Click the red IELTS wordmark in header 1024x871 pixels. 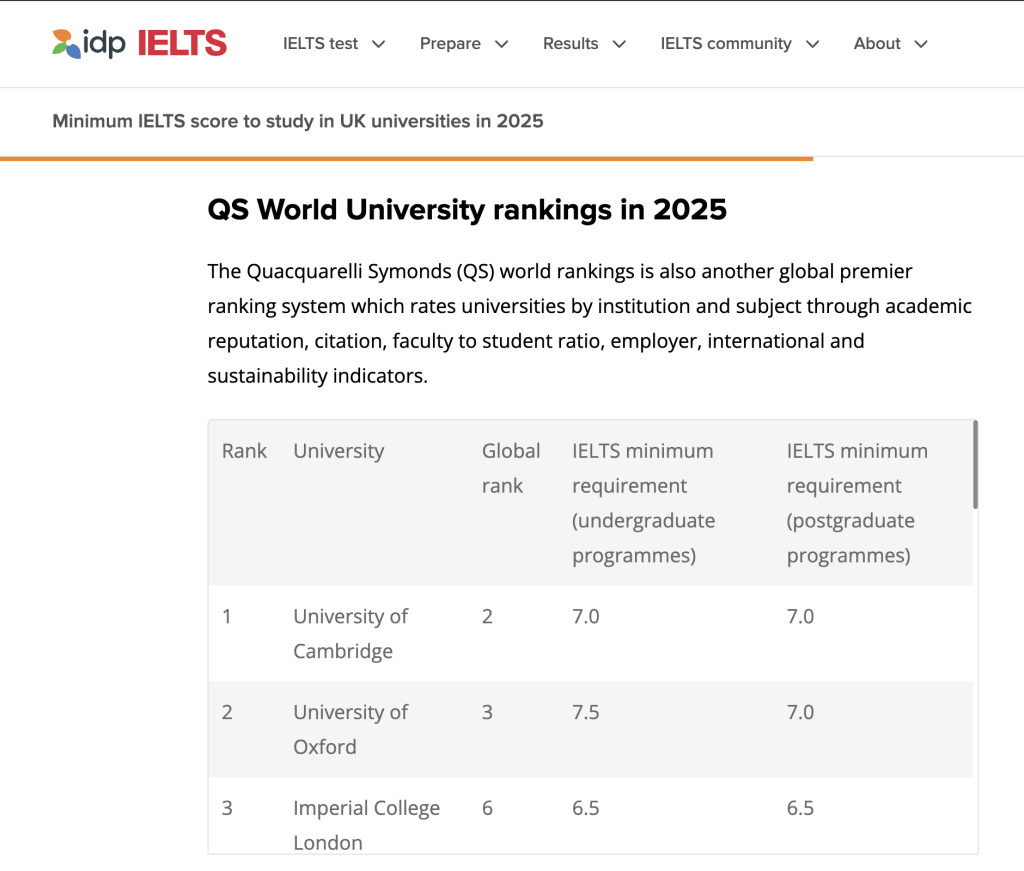181,43
